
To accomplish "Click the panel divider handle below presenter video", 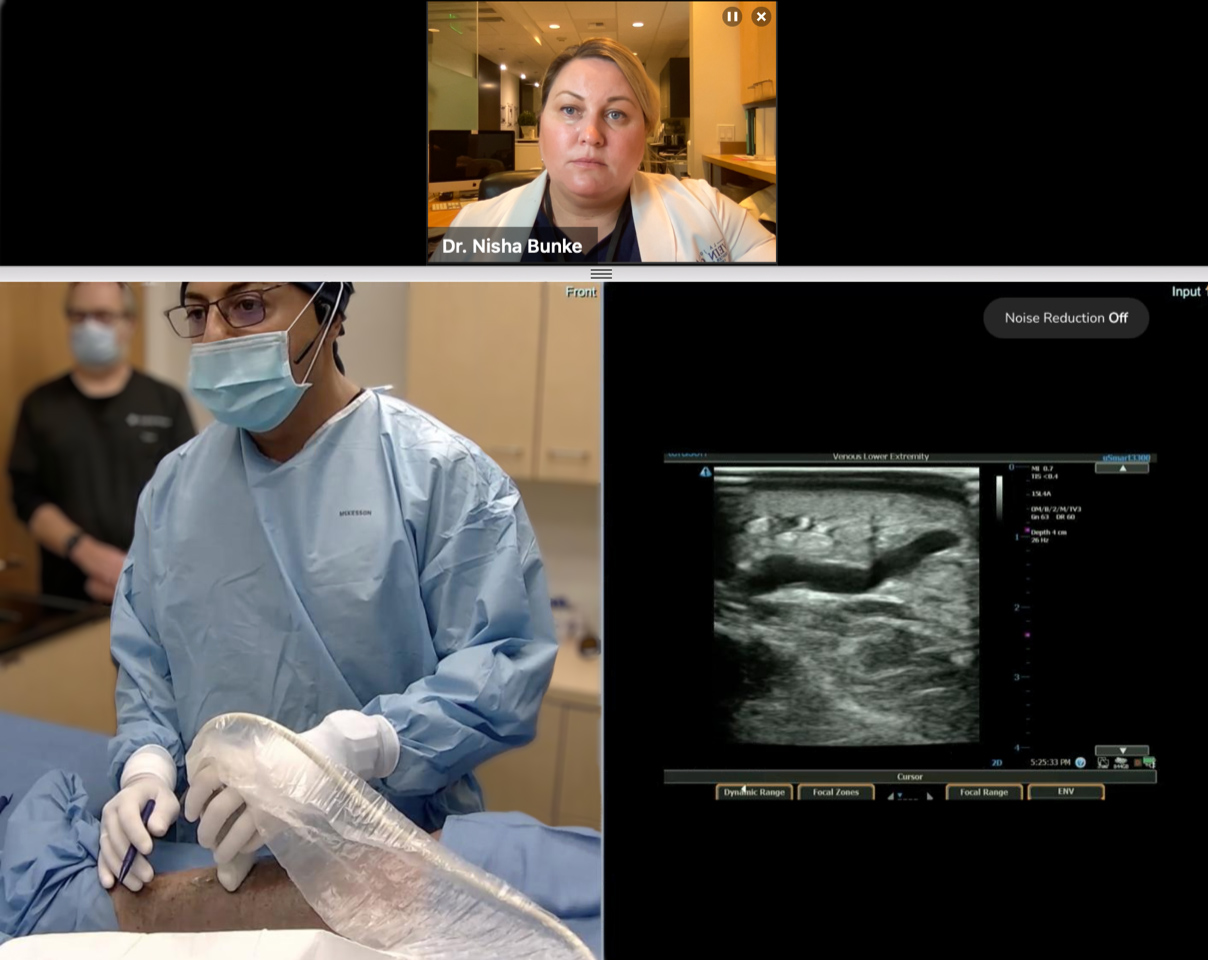I will [601, 273].
